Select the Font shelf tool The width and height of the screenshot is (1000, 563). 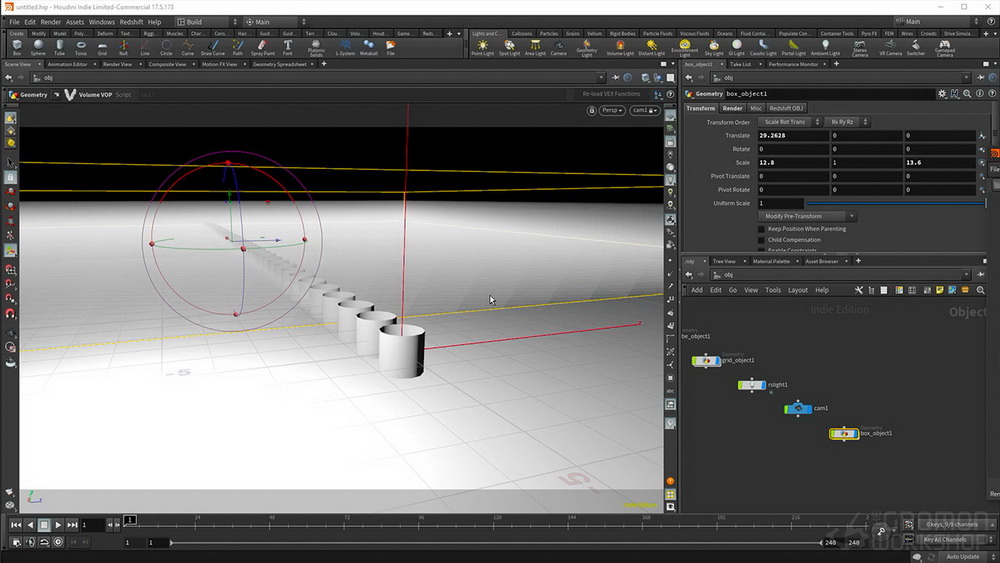(288, 48)
